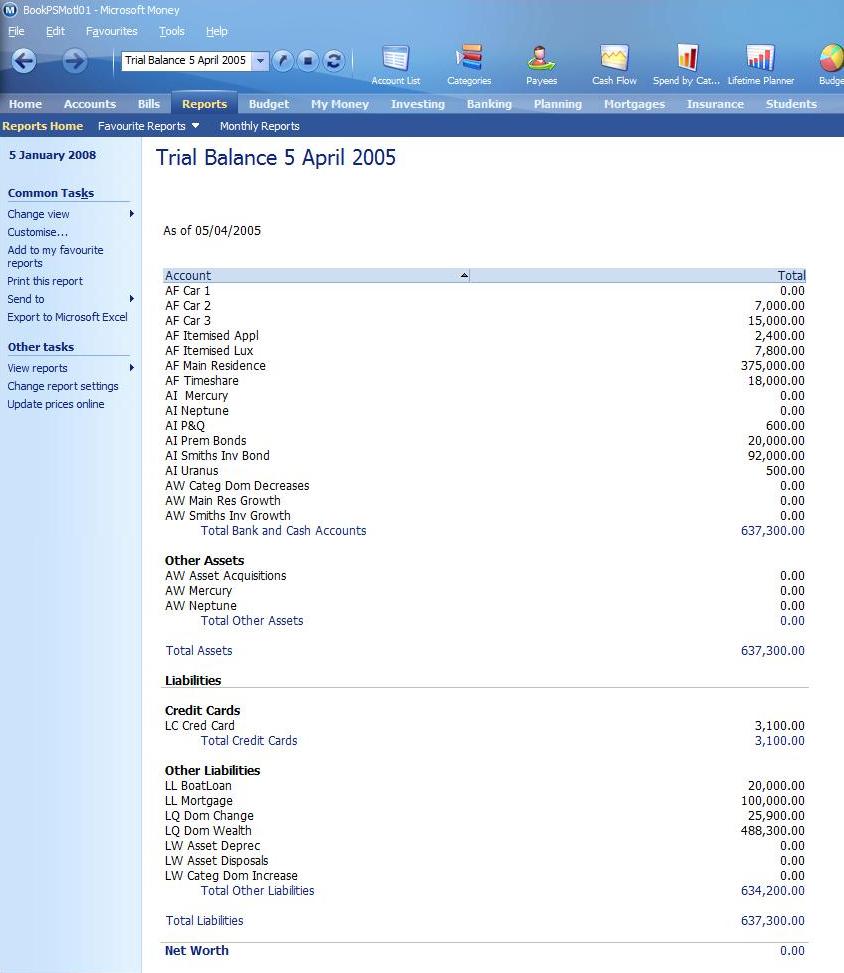This screenshot has height=973, width=844.
Task: Click the Customise… task link
Action: click(x=38, y=232)
